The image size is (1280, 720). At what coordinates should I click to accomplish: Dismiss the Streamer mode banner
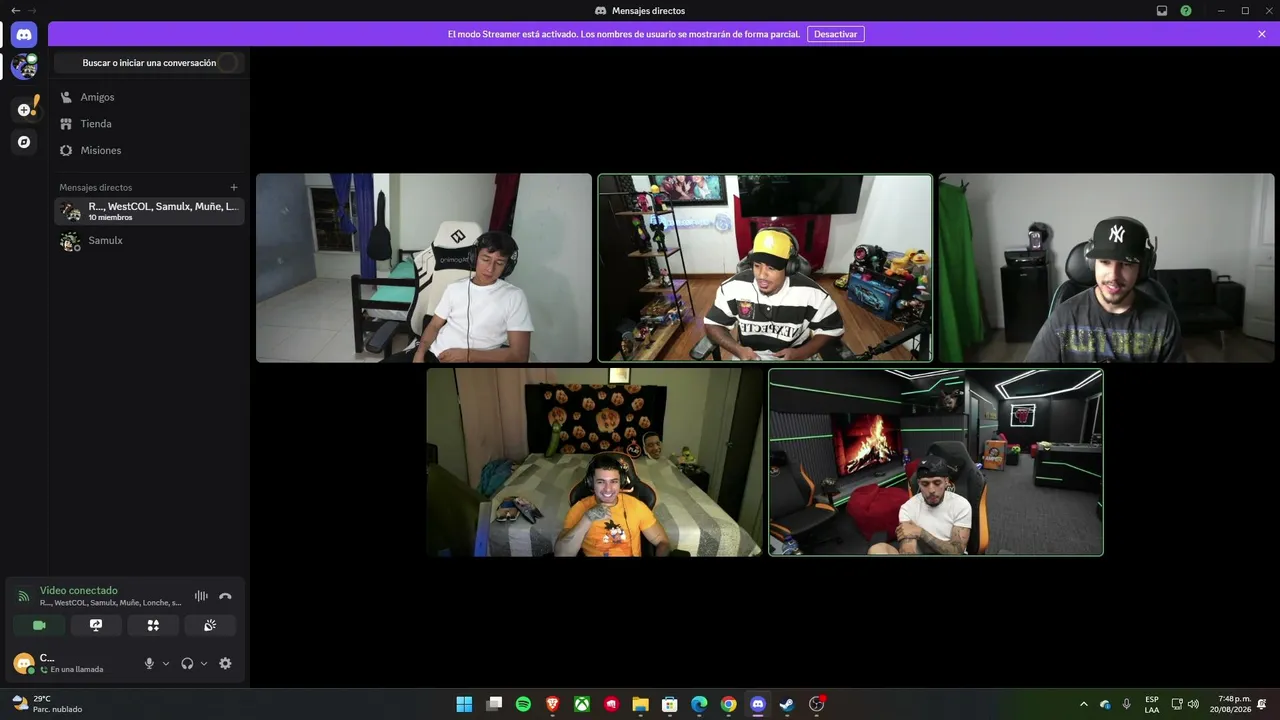point(1262,34)
